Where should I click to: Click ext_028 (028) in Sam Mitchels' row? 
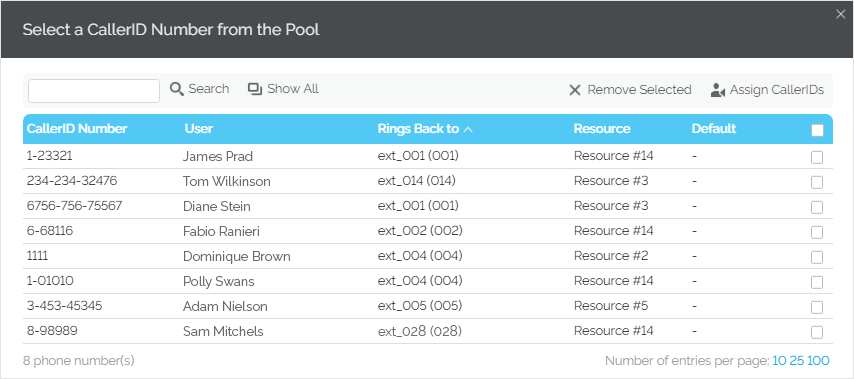(x=420, y=331)
